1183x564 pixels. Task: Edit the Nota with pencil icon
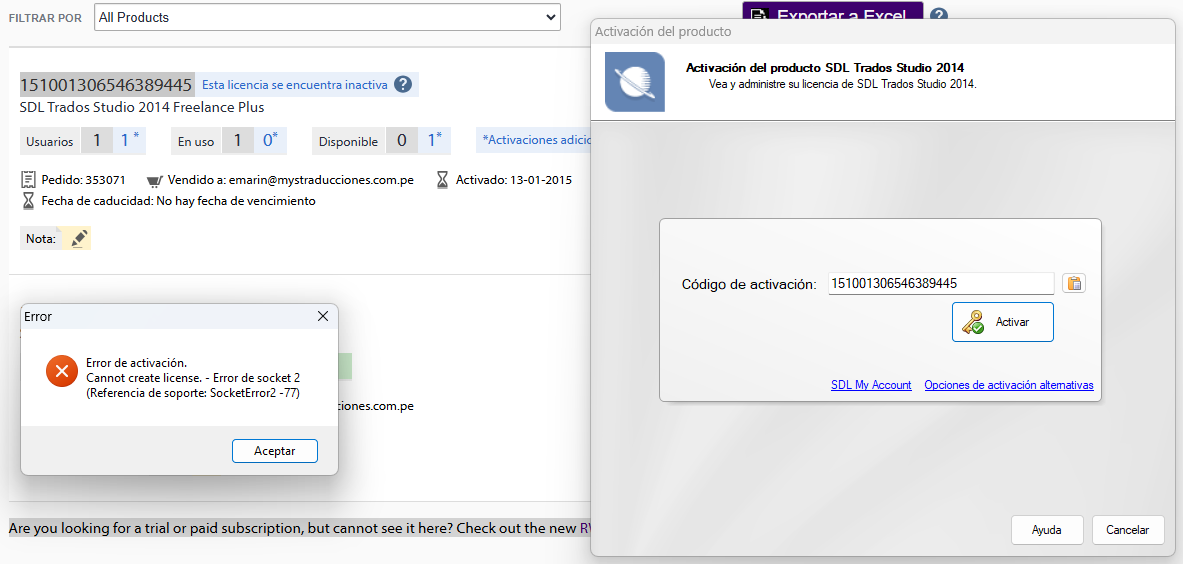click(78, 238)
